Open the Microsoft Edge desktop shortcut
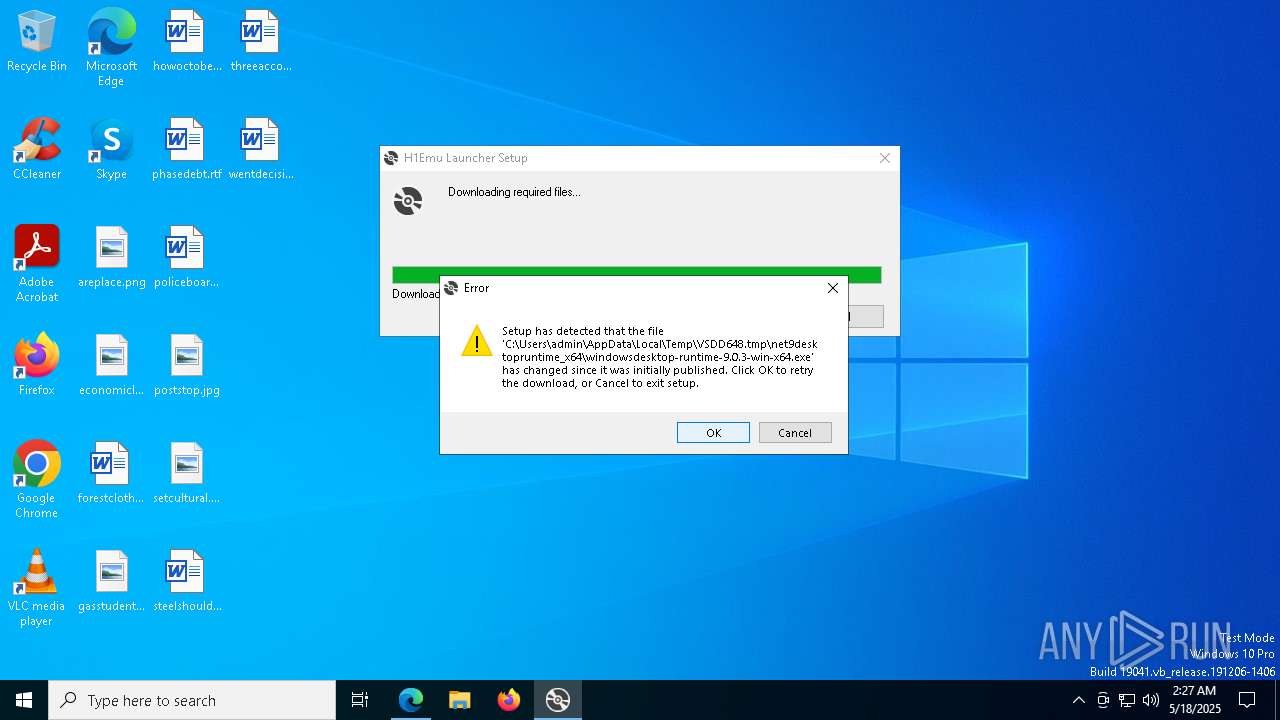This screenshot has width=1280, height=720. pyautogui.click(x=111, y=47)
